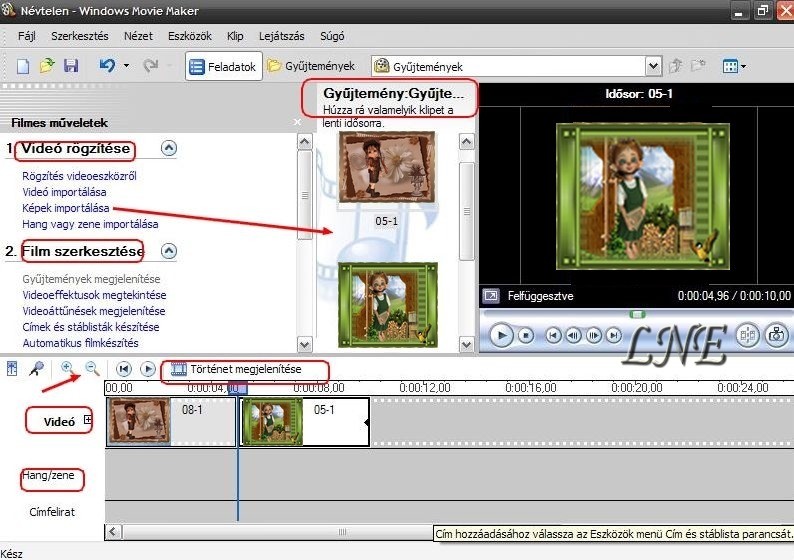The width and height of the screenshot is (794, 560).
Task: Jump back with the preview back button
Action: point(553,335)
